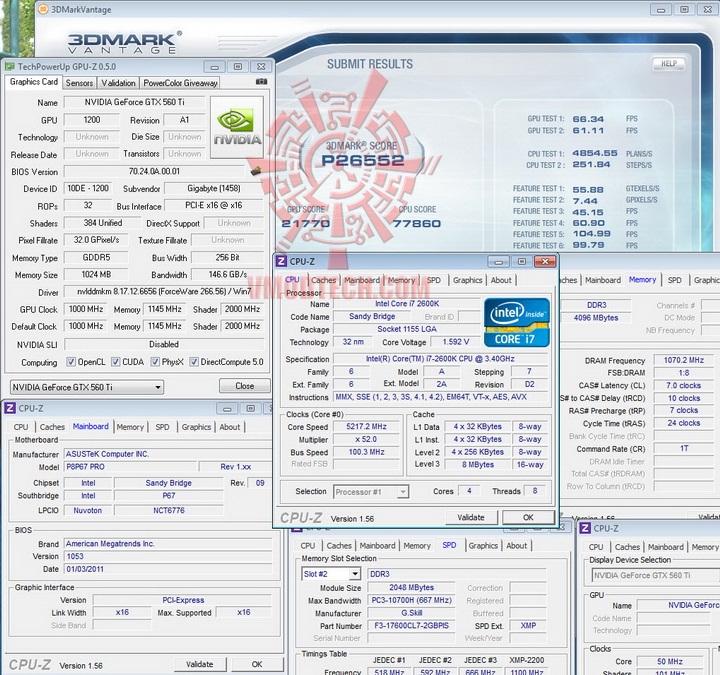
Task: Open the GPU-Z graphics card selection dropdown
Action: coord(87,387)
